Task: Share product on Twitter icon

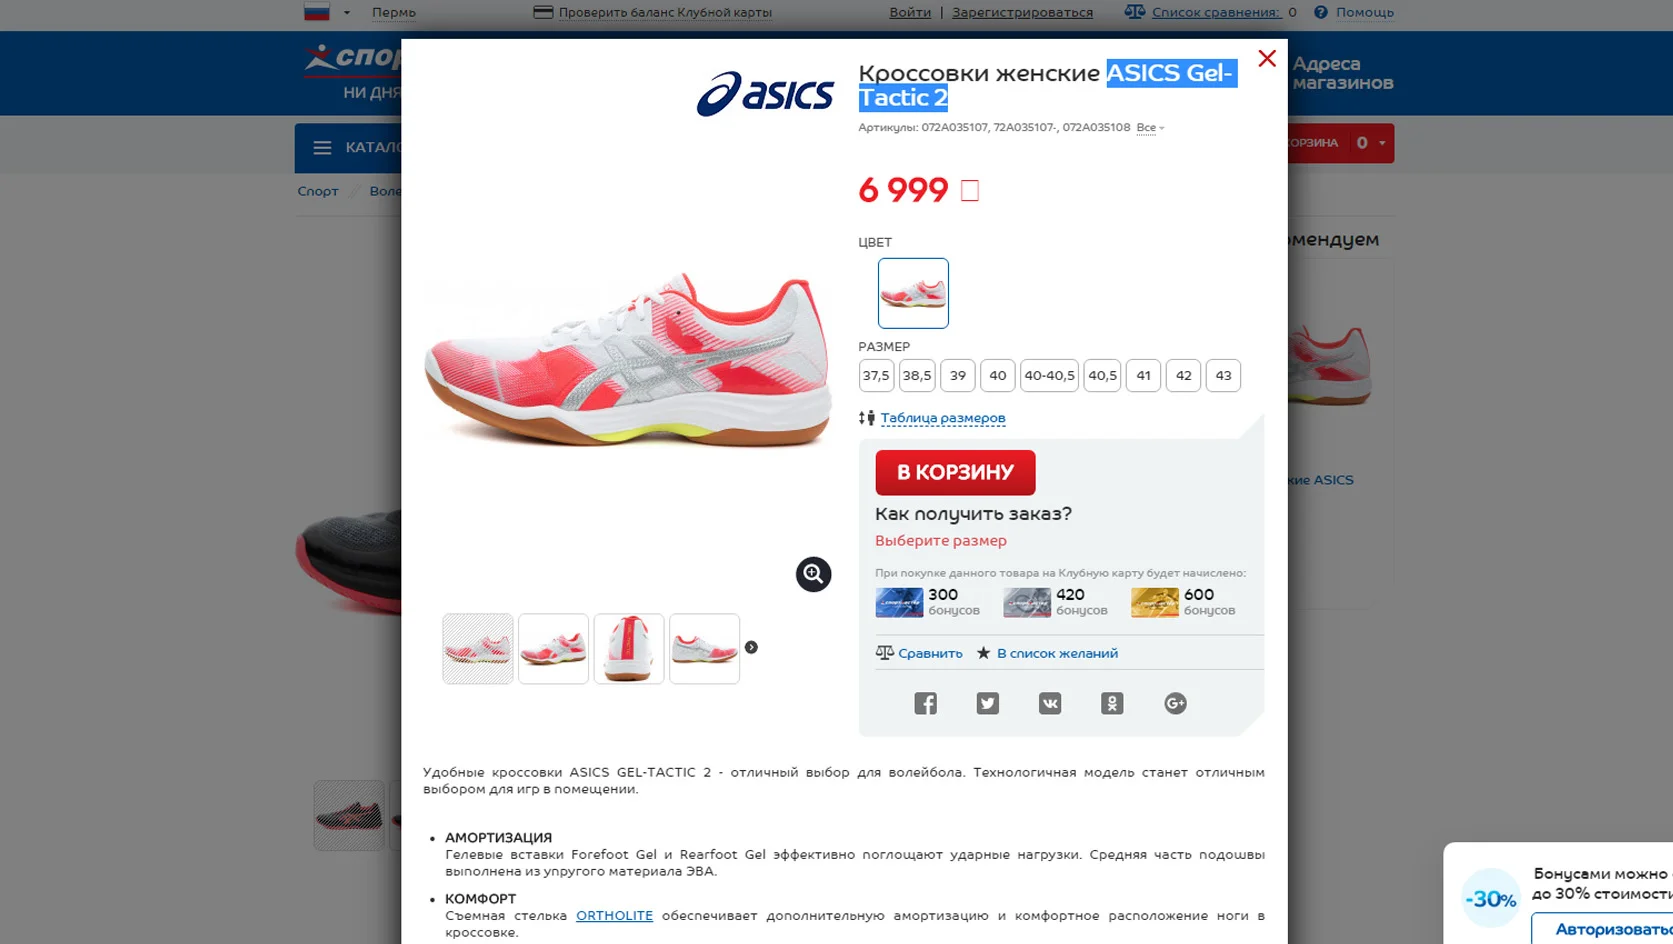Action: coord(988,704)
